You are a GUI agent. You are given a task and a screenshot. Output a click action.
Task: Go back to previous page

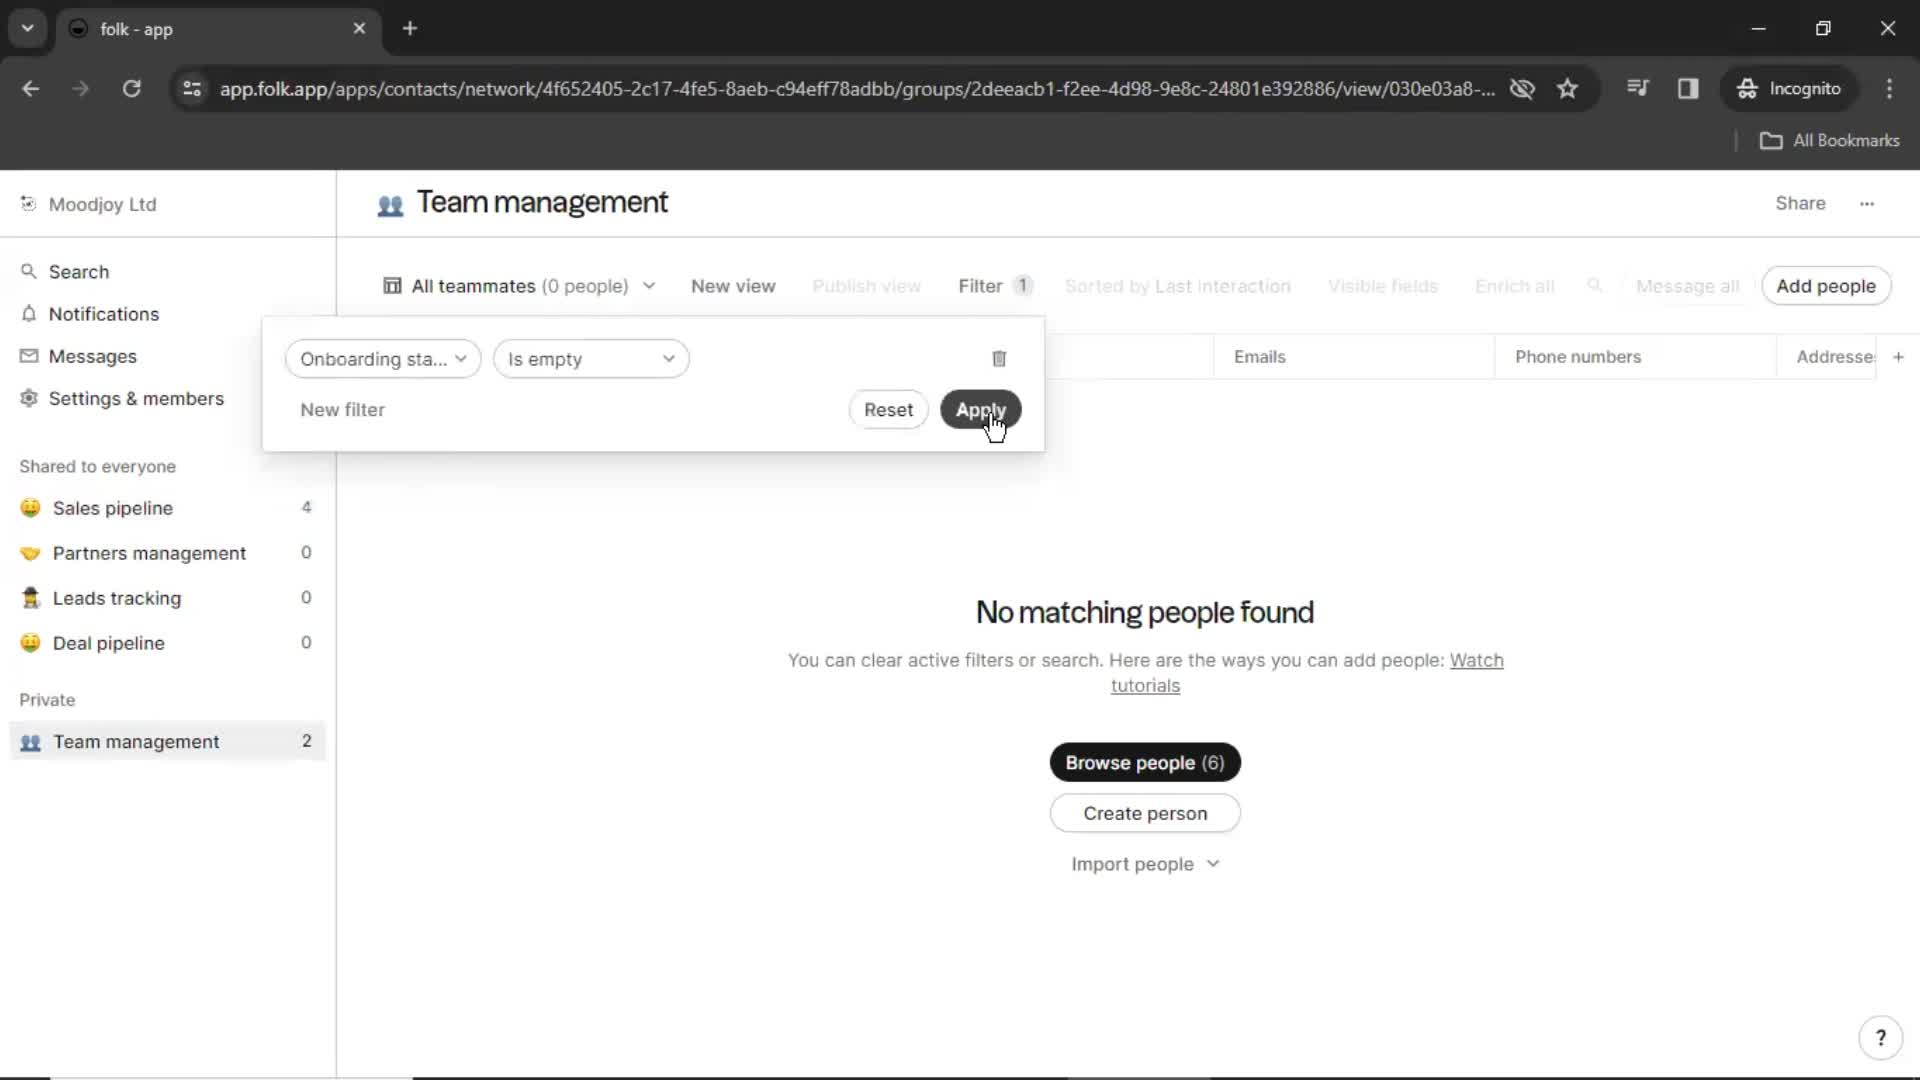(31, 89)
